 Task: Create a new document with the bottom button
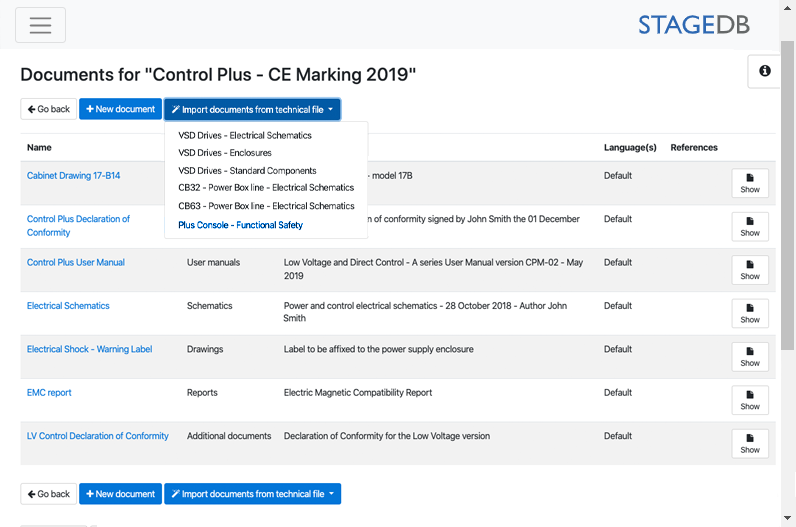coord(120,494)
